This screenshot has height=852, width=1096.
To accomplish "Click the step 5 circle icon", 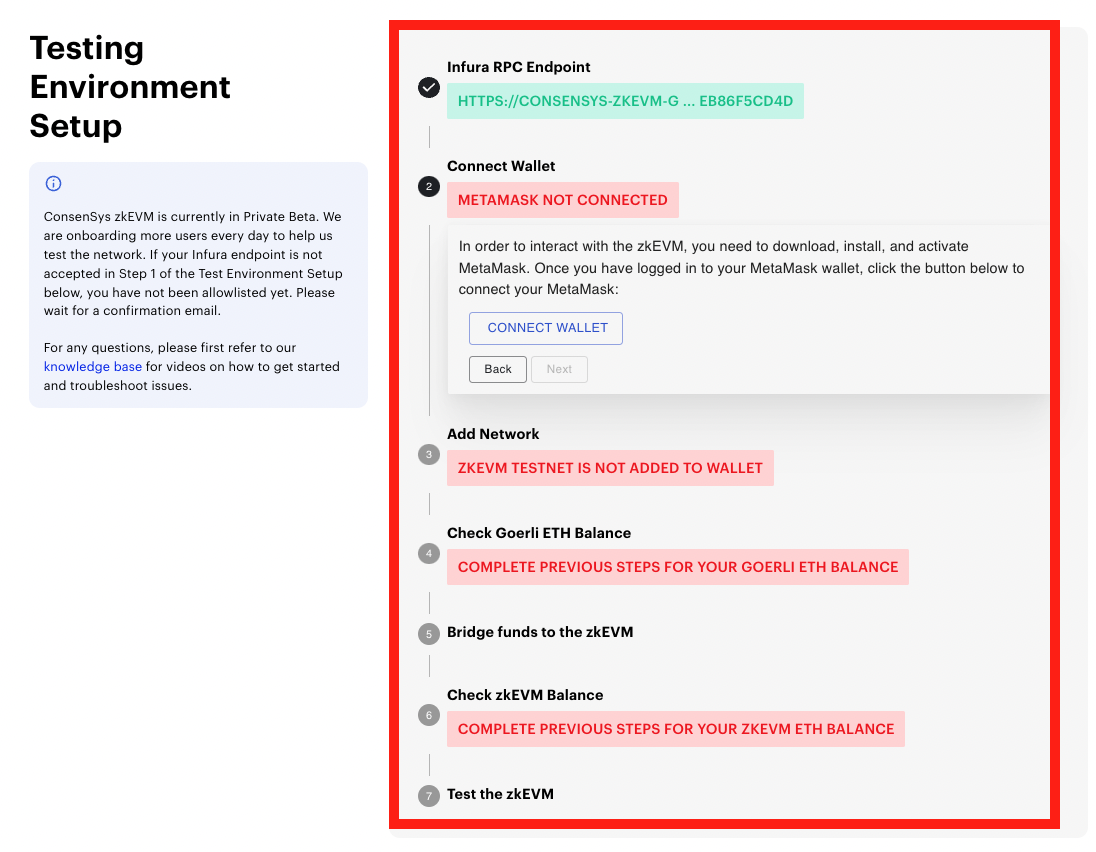I will 428,634.
